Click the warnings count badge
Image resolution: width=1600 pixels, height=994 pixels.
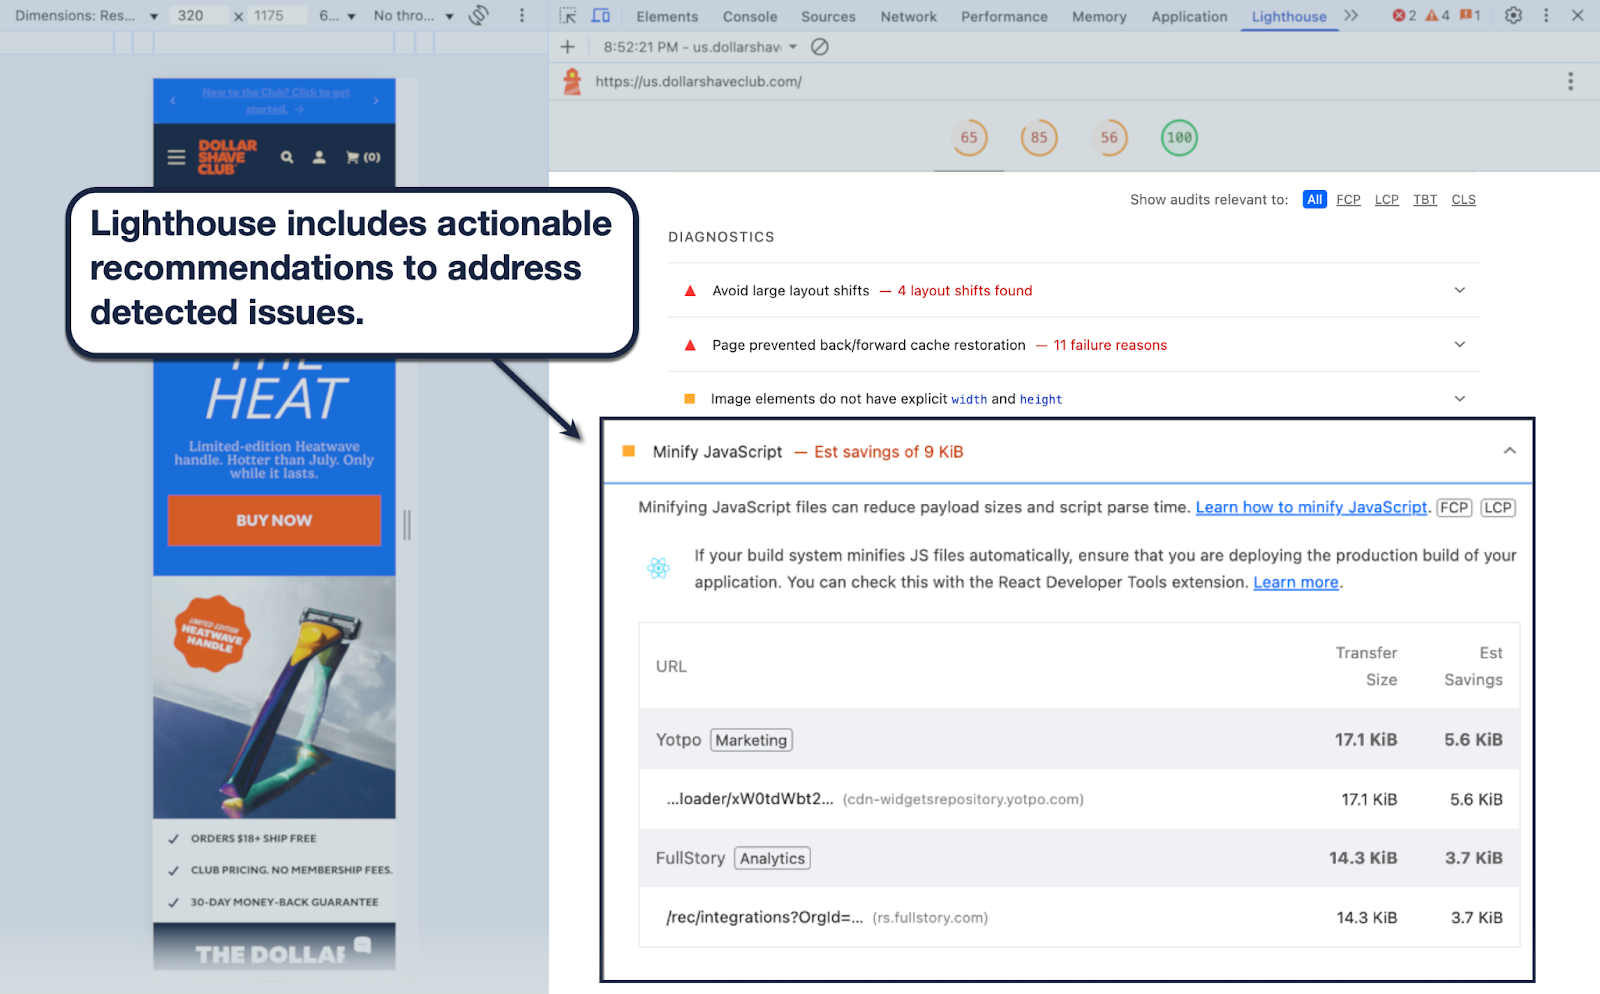1437,16
